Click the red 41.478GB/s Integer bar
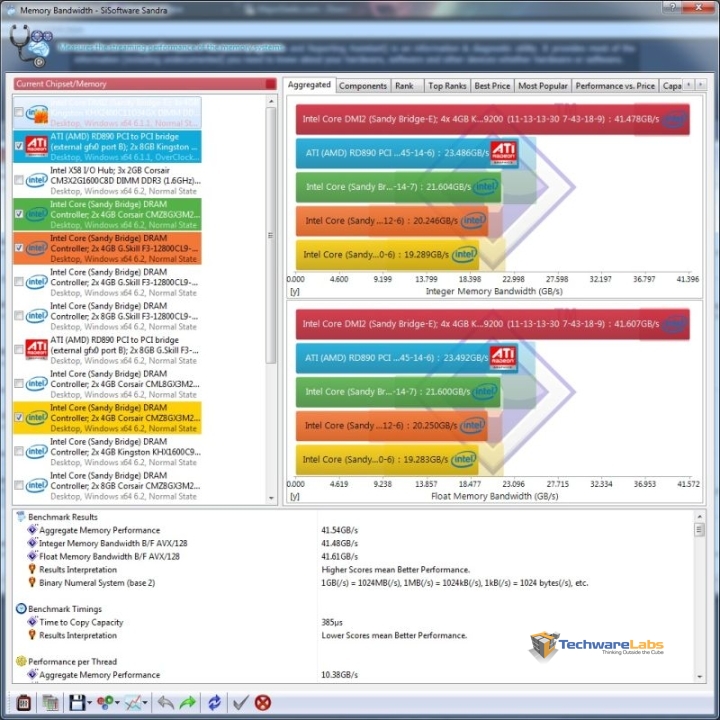Screen dimensions: 720x720 [492, 119]
